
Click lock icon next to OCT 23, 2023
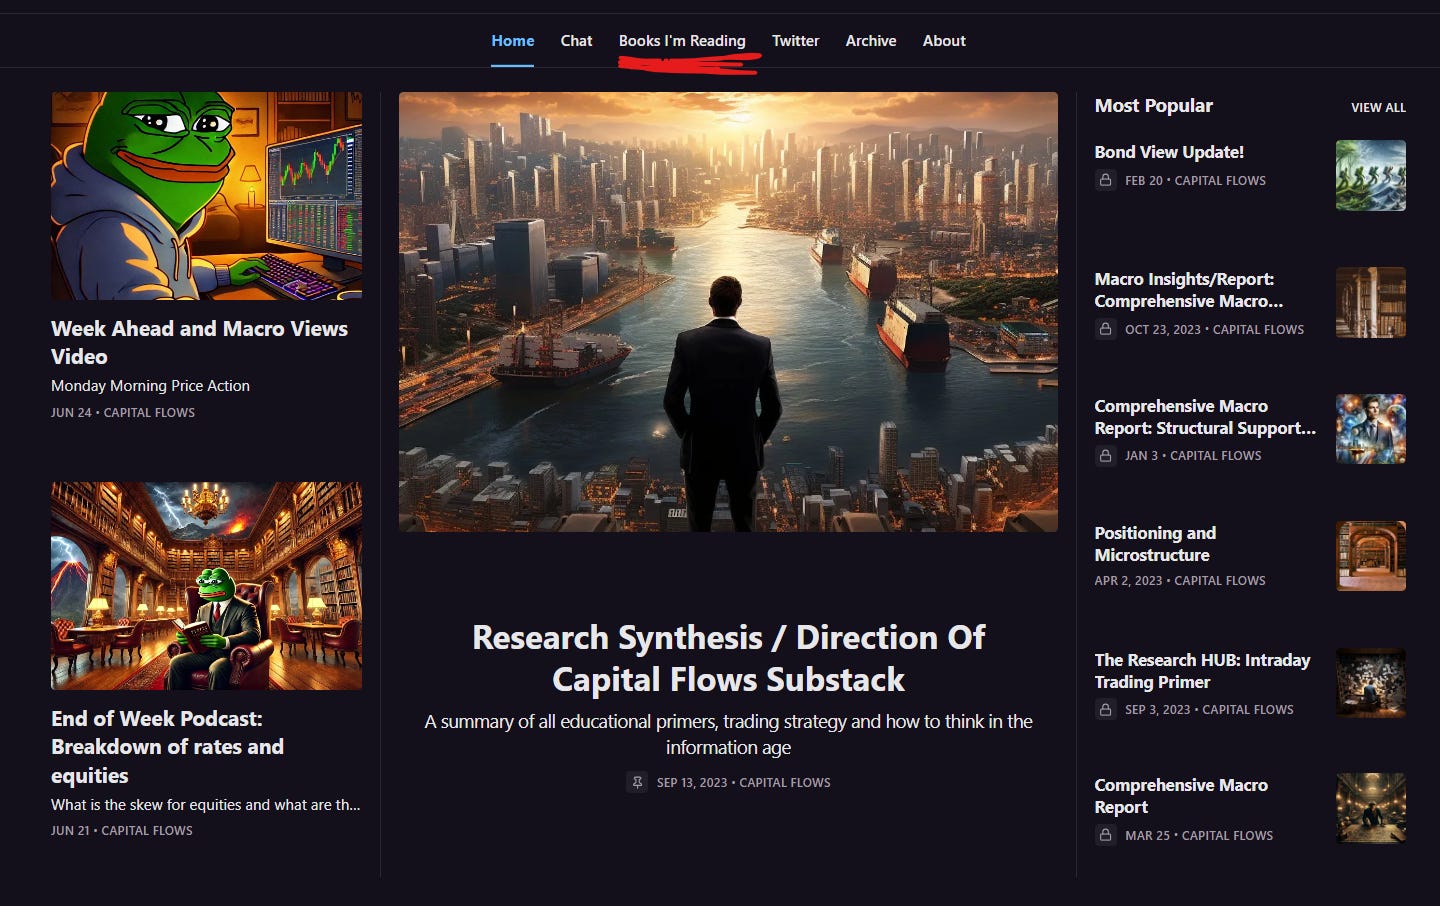[1105, 329]
